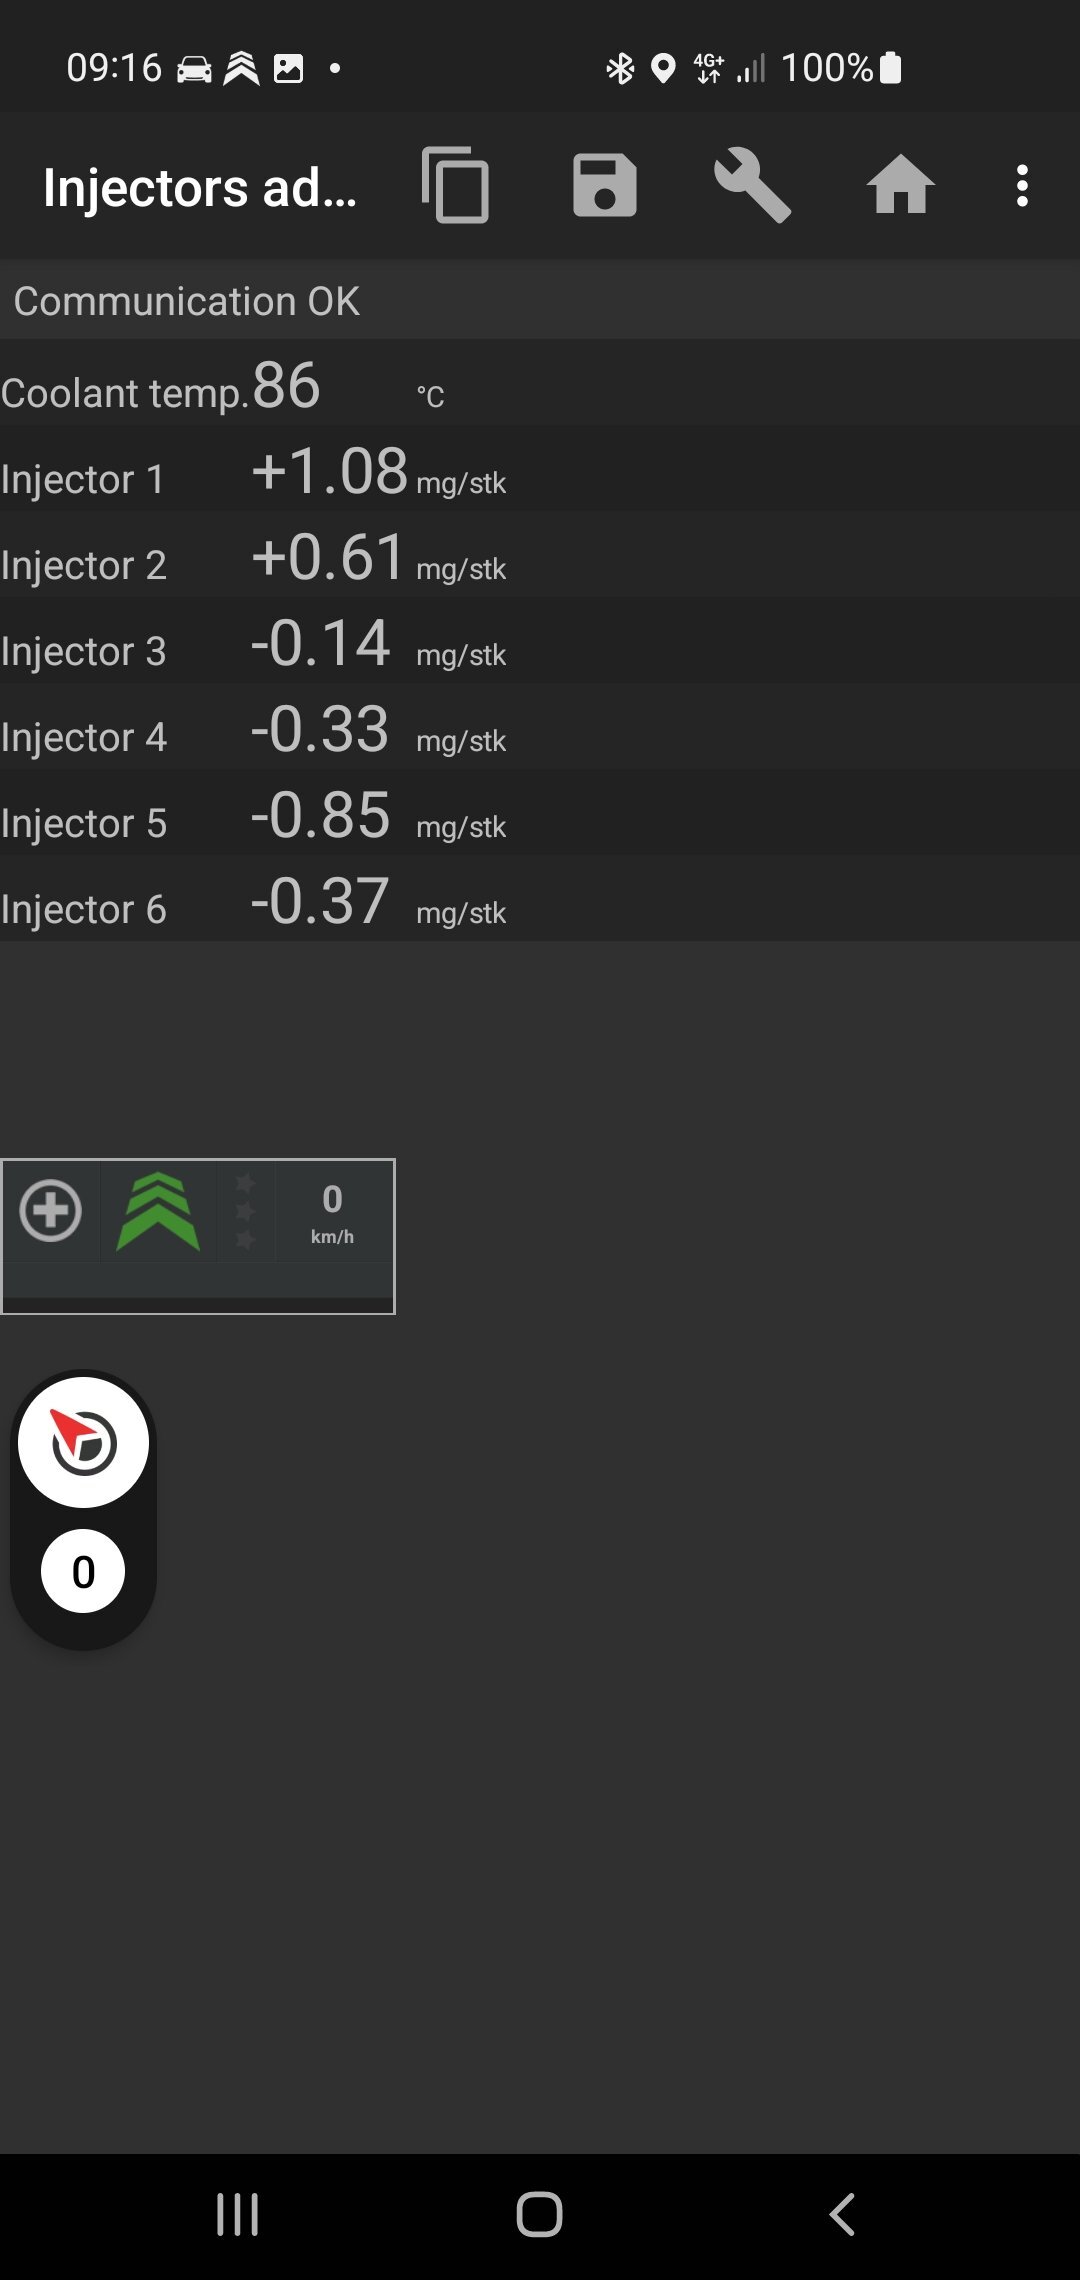1080x2280 pixels.
Task: Tap the copy icon in toolbar
Action: 456,185
